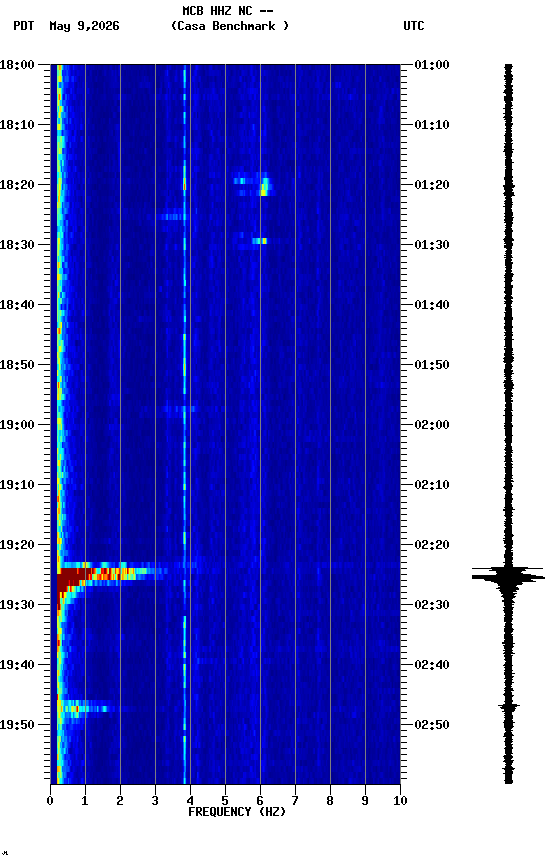Click the large spike on the seismogram trace
This screenshot has height=864, width=552.
[x=508, y=576]
